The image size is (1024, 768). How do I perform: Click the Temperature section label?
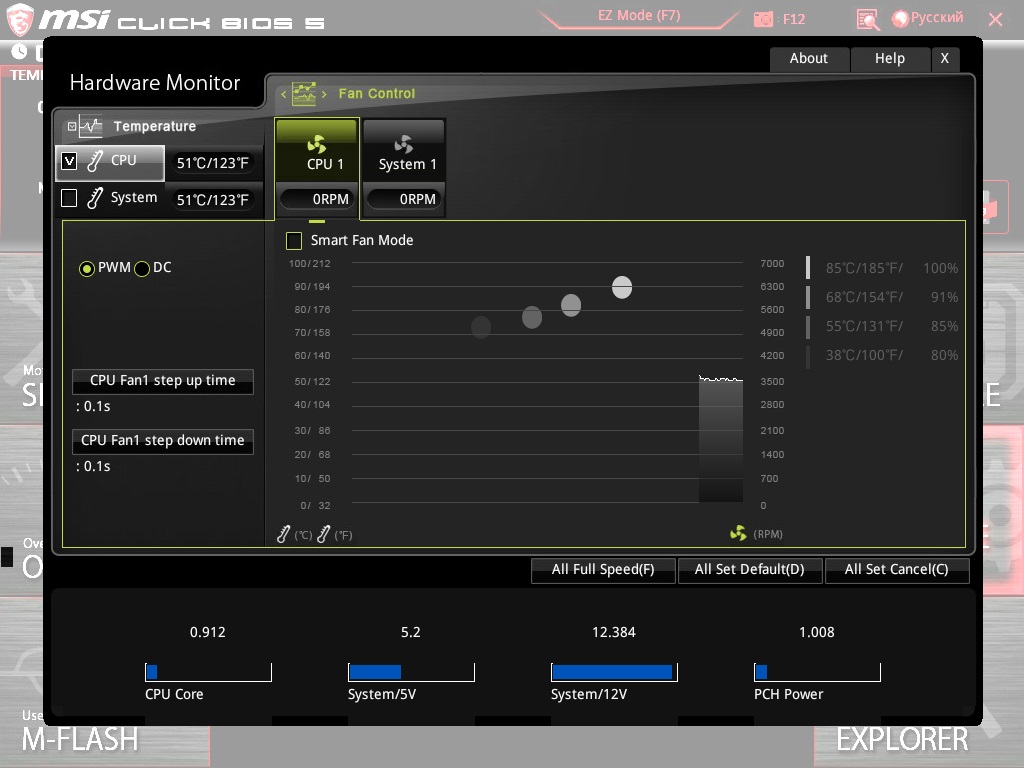[x=155, y=126]
